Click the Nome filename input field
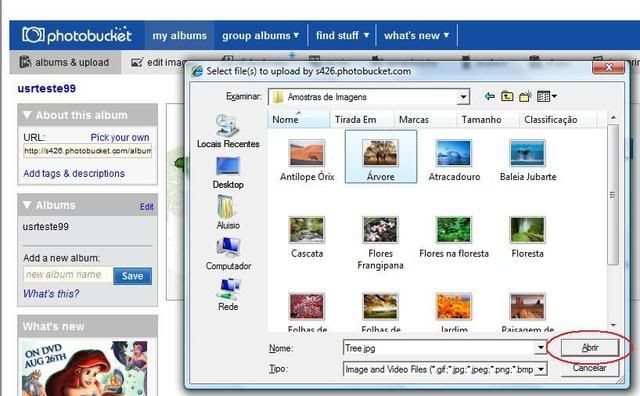 point(439,348)
